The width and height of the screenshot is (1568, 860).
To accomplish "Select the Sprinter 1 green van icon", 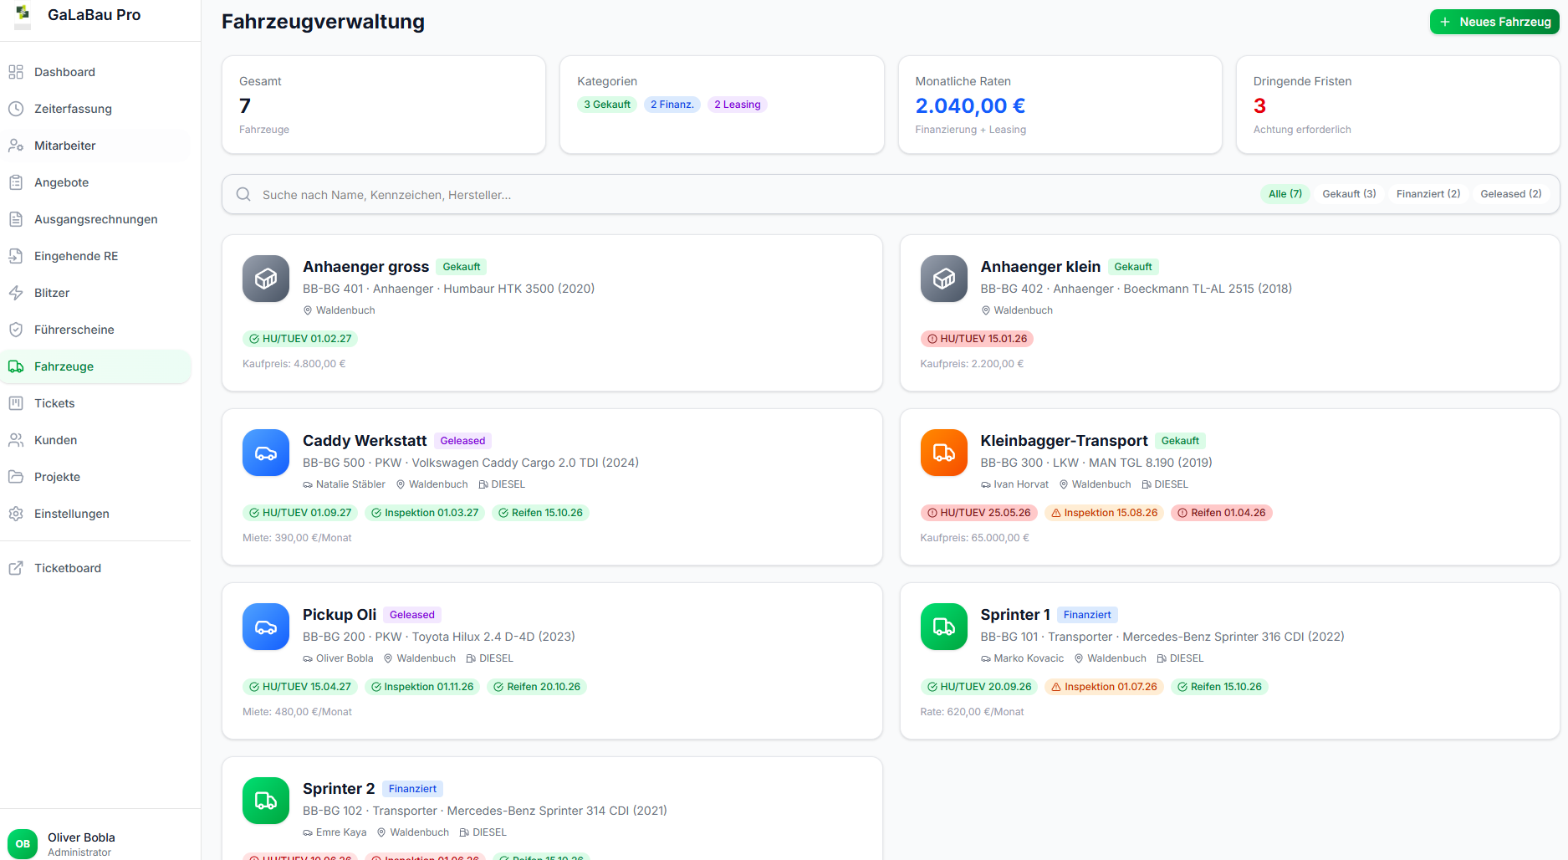I will pos(944,627).
